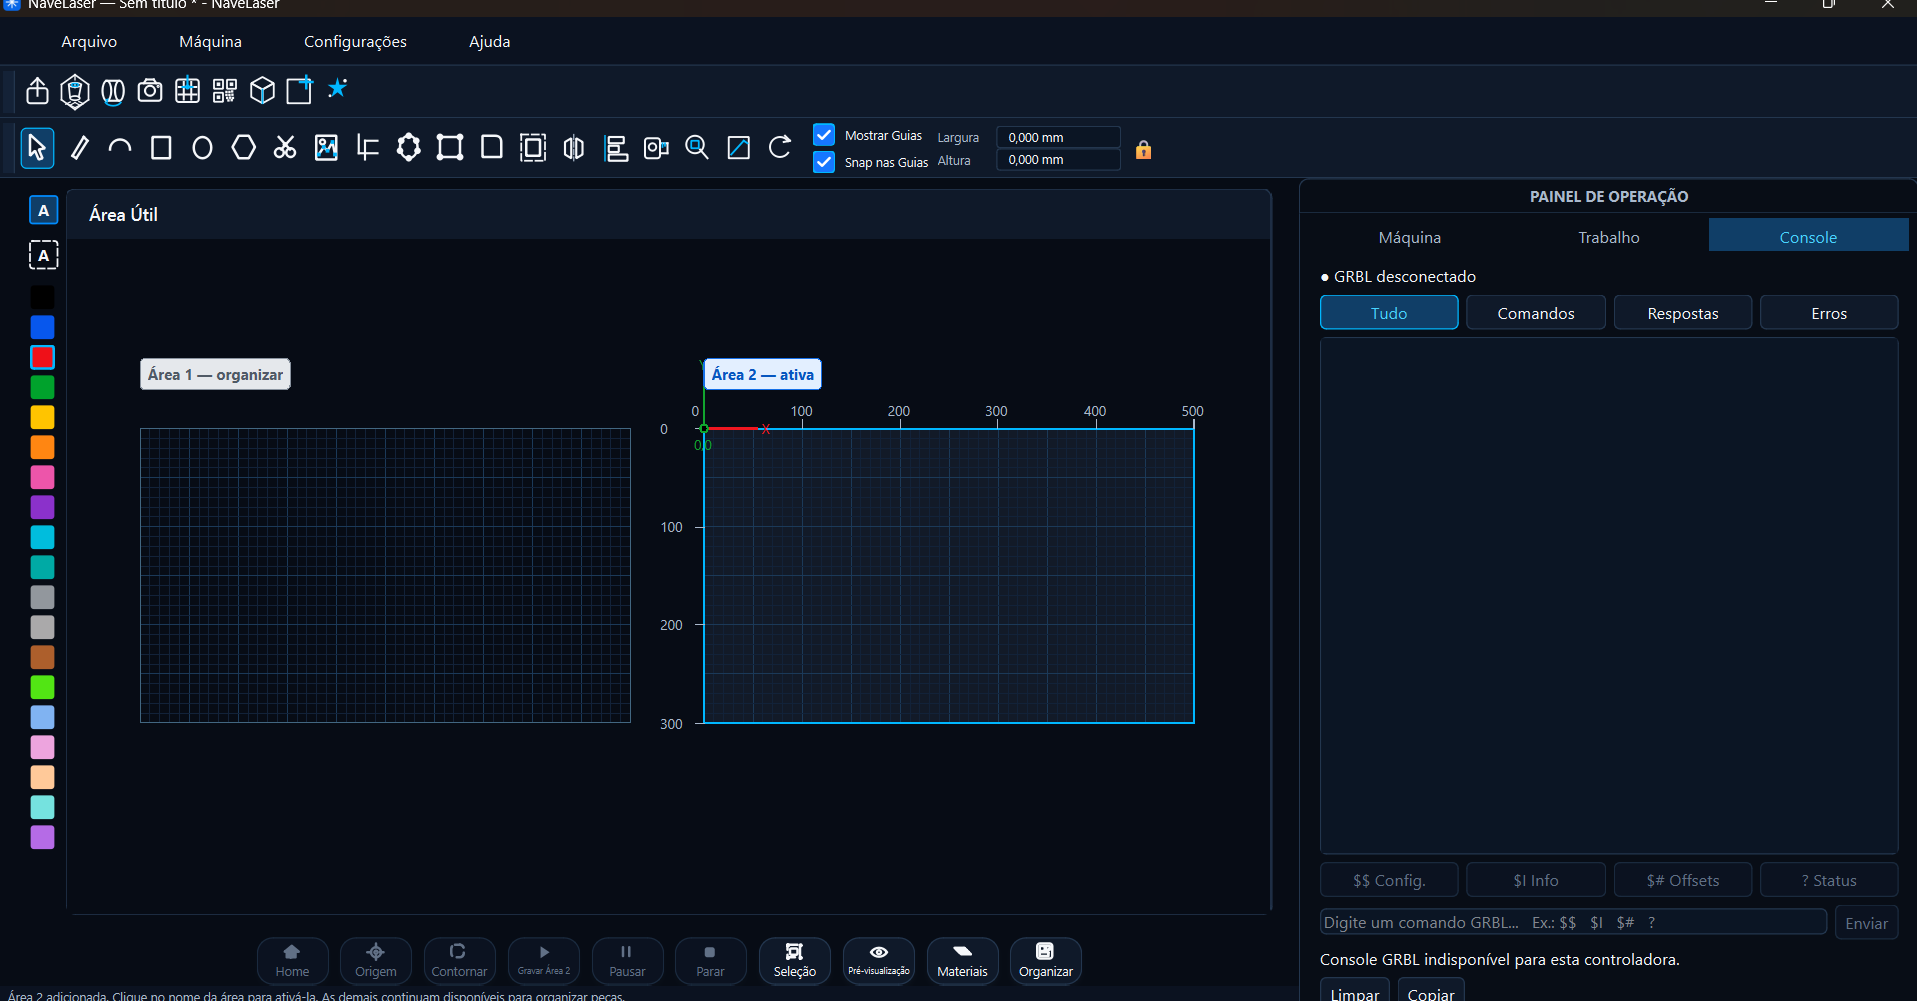Open the Configurações menu
The image size is (1917, 1001).
click(355, 41)
